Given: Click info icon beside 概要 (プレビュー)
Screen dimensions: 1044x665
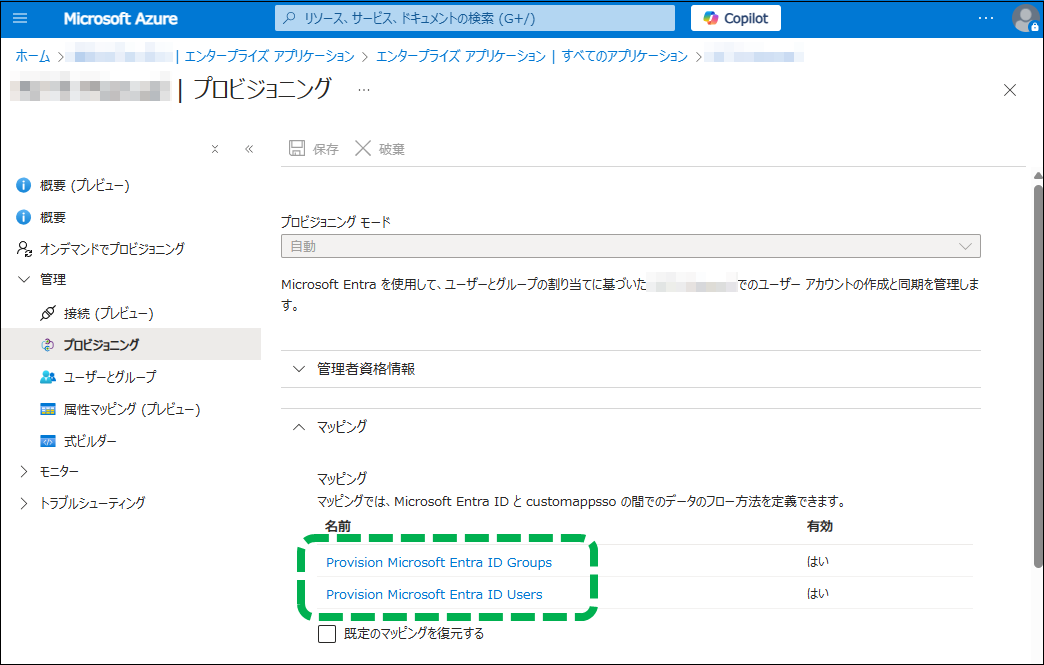Looking at the screenshot, I should [x=23, y=185].
